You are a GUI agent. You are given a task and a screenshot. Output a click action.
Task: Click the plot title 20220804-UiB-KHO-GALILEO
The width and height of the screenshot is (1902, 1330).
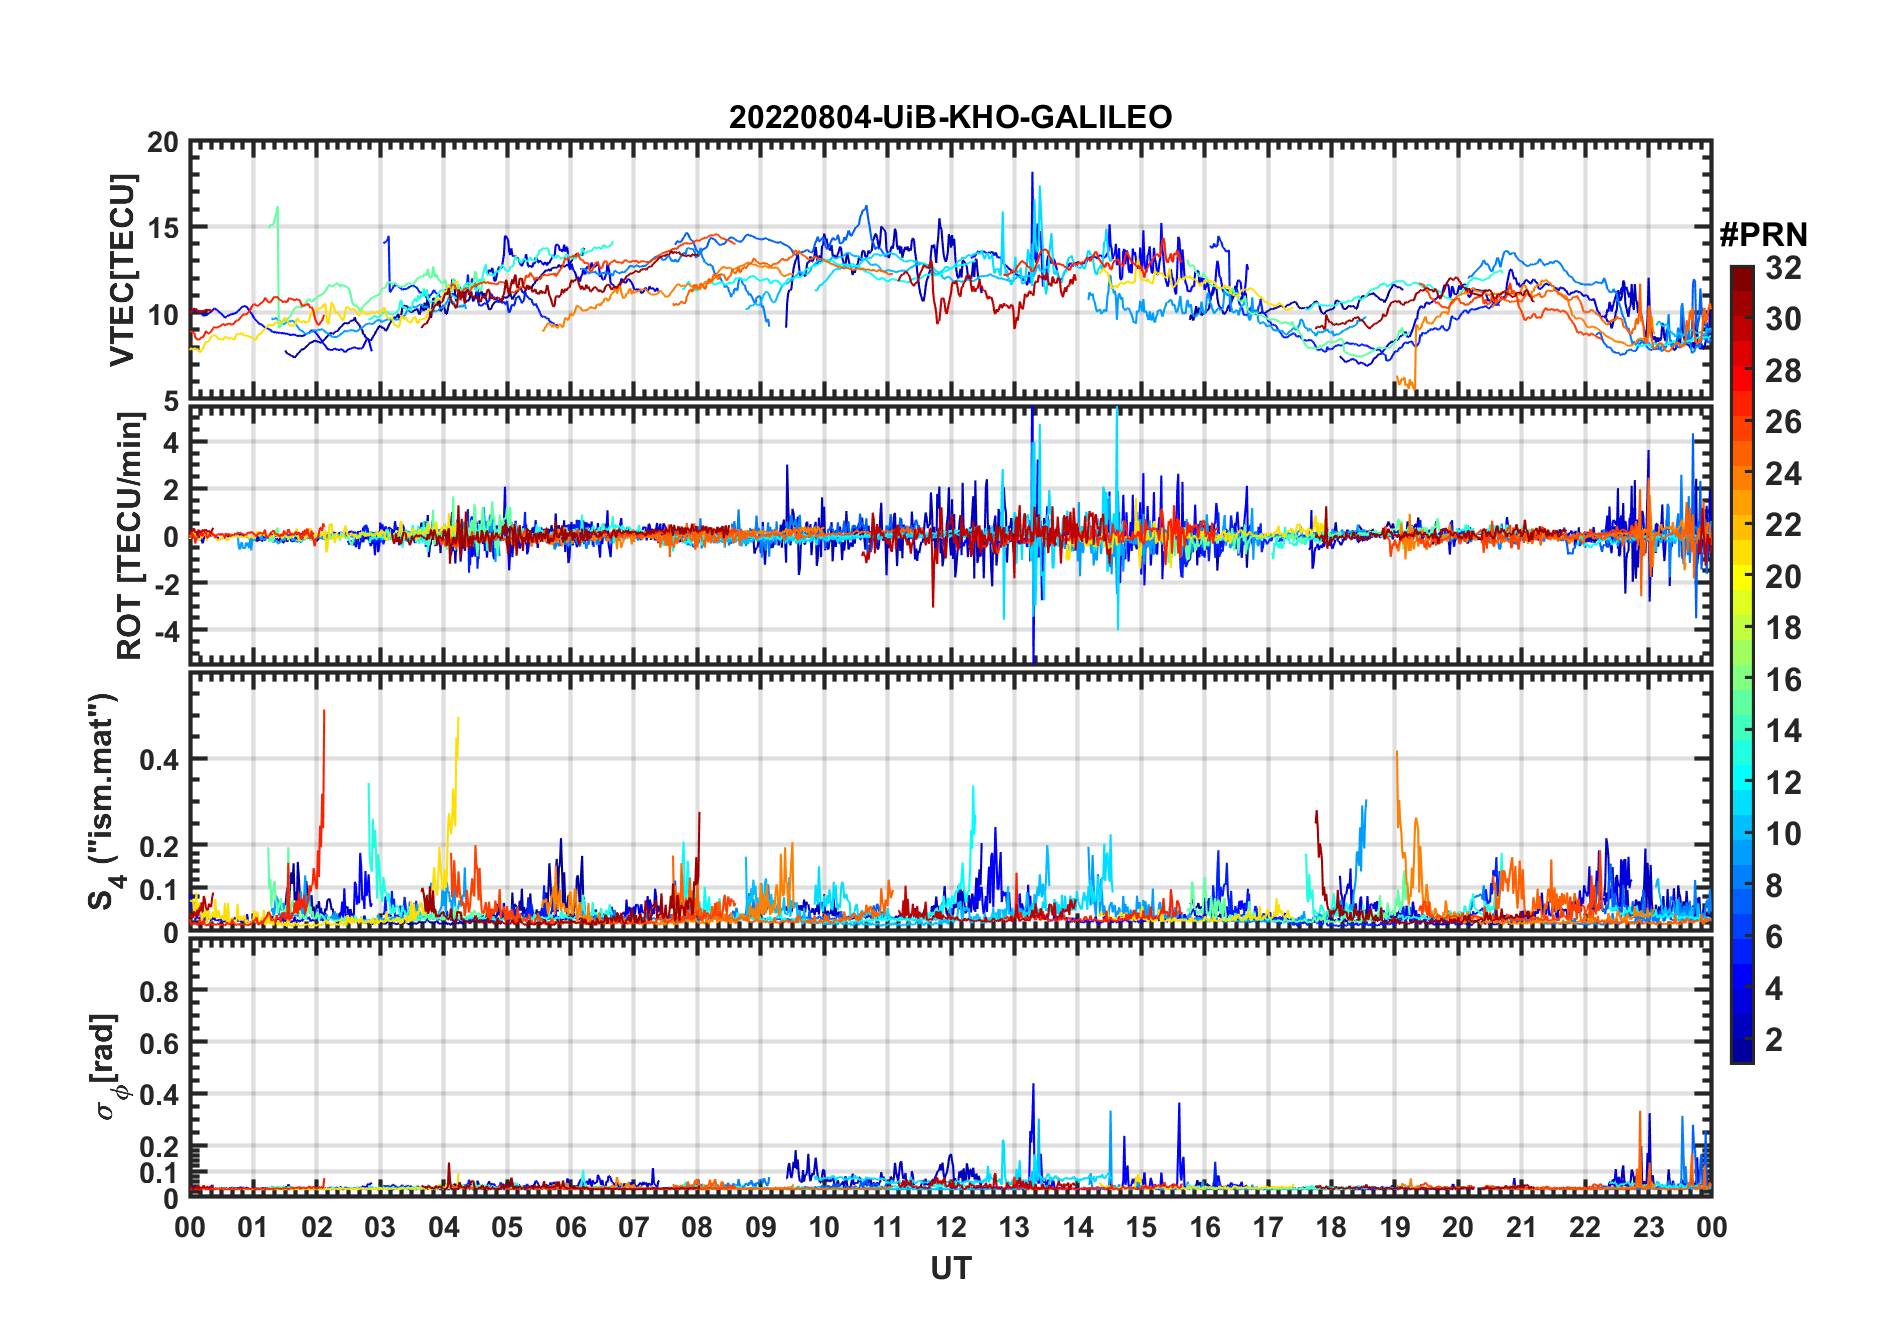tap(950, 118)
